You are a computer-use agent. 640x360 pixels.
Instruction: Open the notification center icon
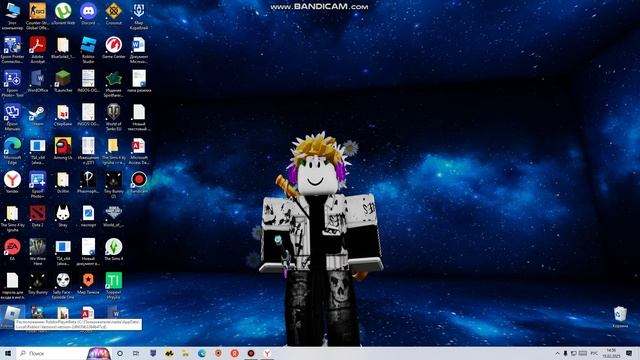click(x=629, y=353)
